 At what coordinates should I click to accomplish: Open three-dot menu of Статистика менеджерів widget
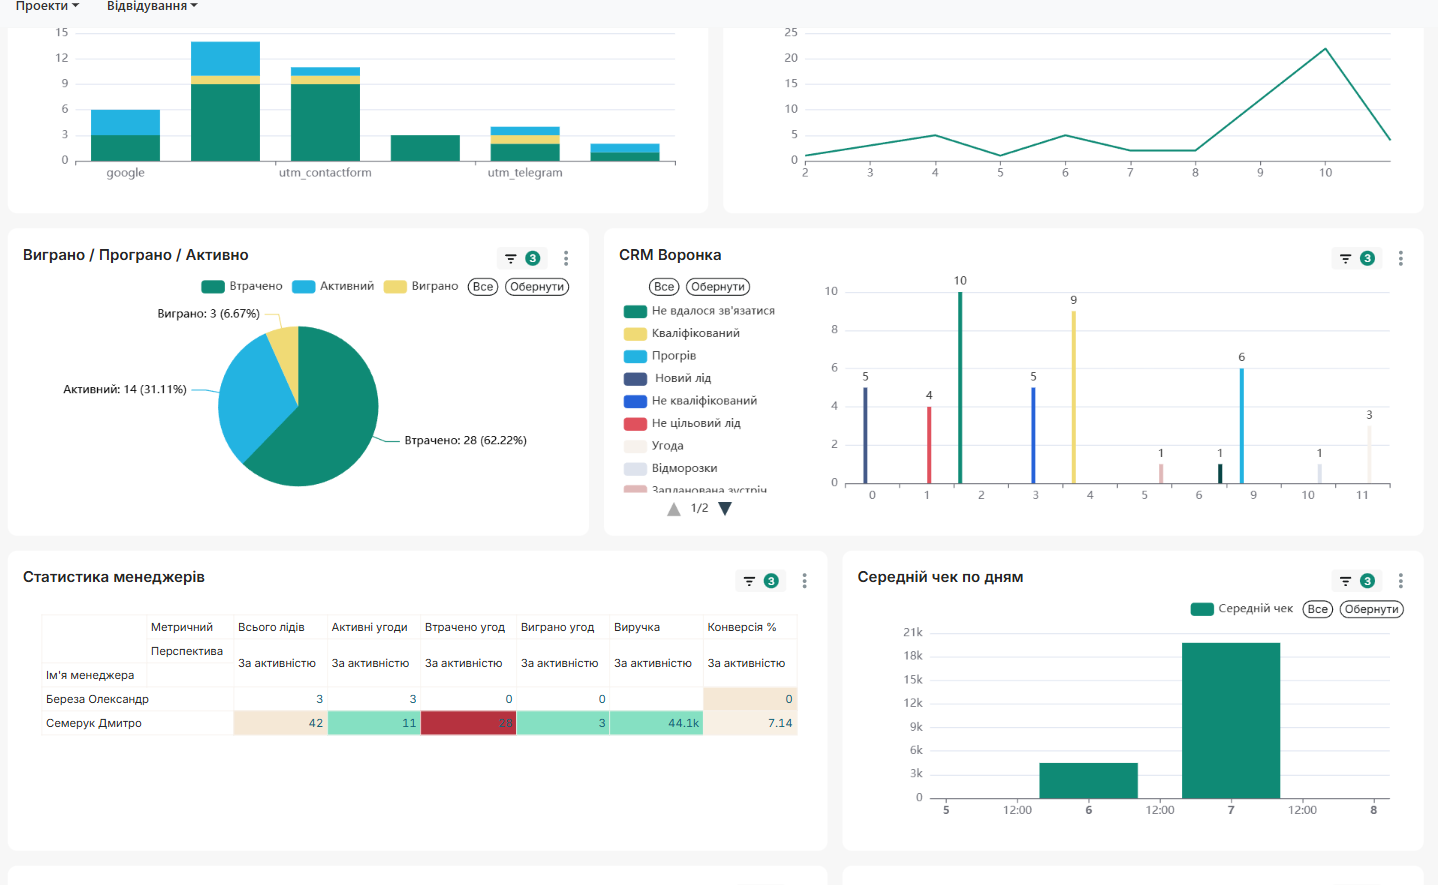click(804, 581)
